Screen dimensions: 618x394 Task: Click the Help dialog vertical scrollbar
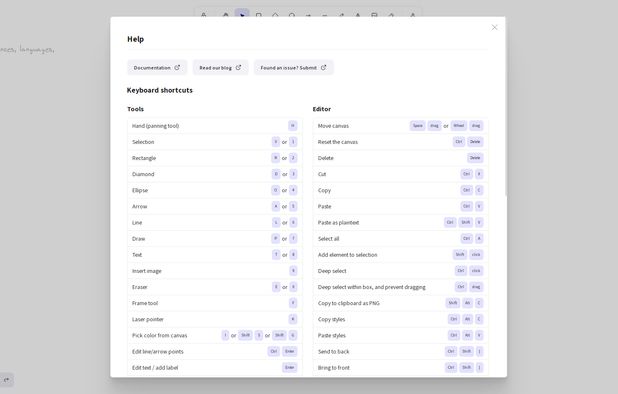(x=506, y=106)
